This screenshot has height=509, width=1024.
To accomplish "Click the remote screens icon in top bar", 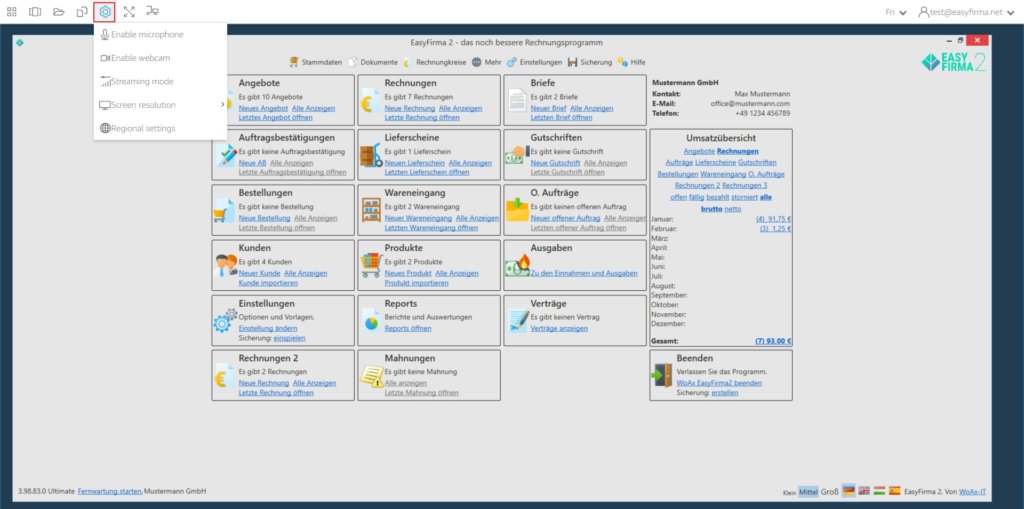I will [x=153, y=11].
